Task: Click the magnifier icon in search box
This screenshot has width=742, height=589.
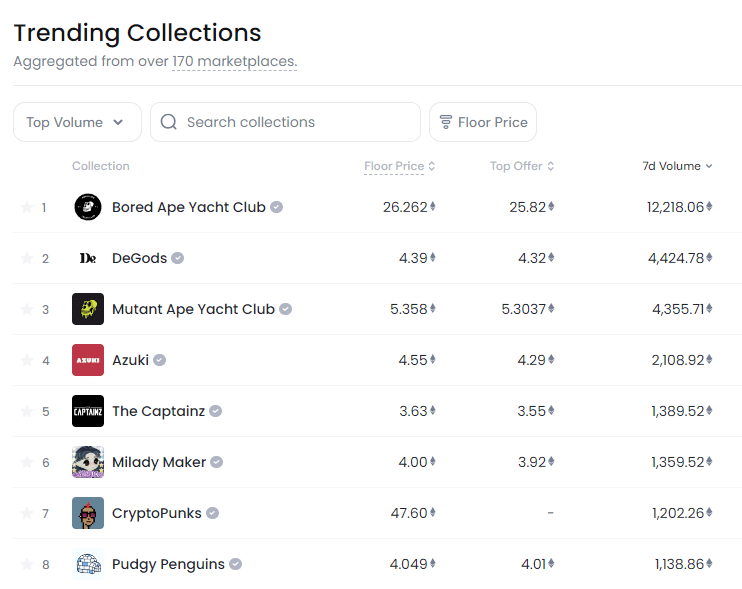Action: coord(168,122)
